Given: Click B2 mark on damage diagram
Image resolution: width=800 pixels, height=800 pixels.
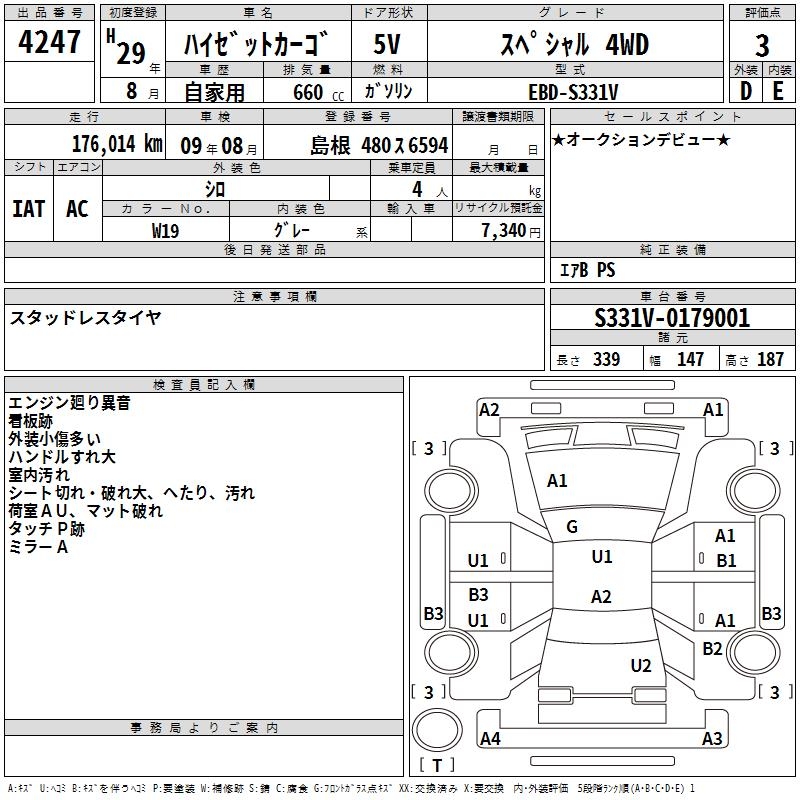Looking at the screenshot, I should pos(712,649).
